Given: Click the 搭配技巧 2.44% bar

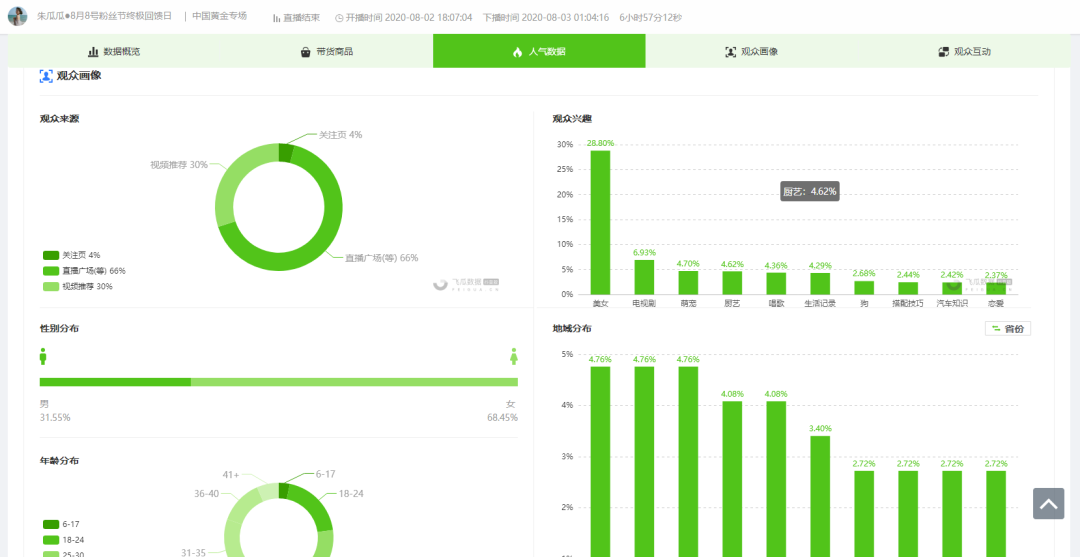Looking at the screenshot, I should coord(908,288).
